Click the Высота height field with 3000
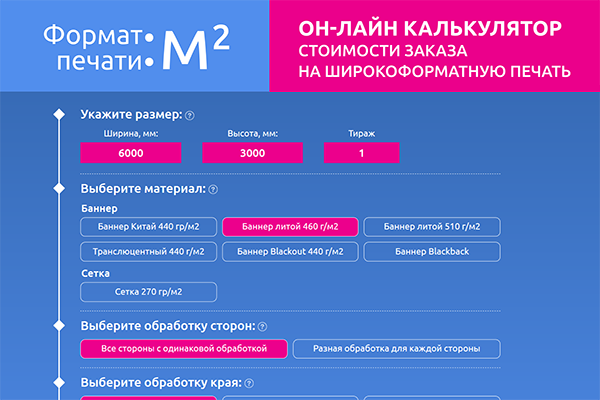 [x=252, y=153]
